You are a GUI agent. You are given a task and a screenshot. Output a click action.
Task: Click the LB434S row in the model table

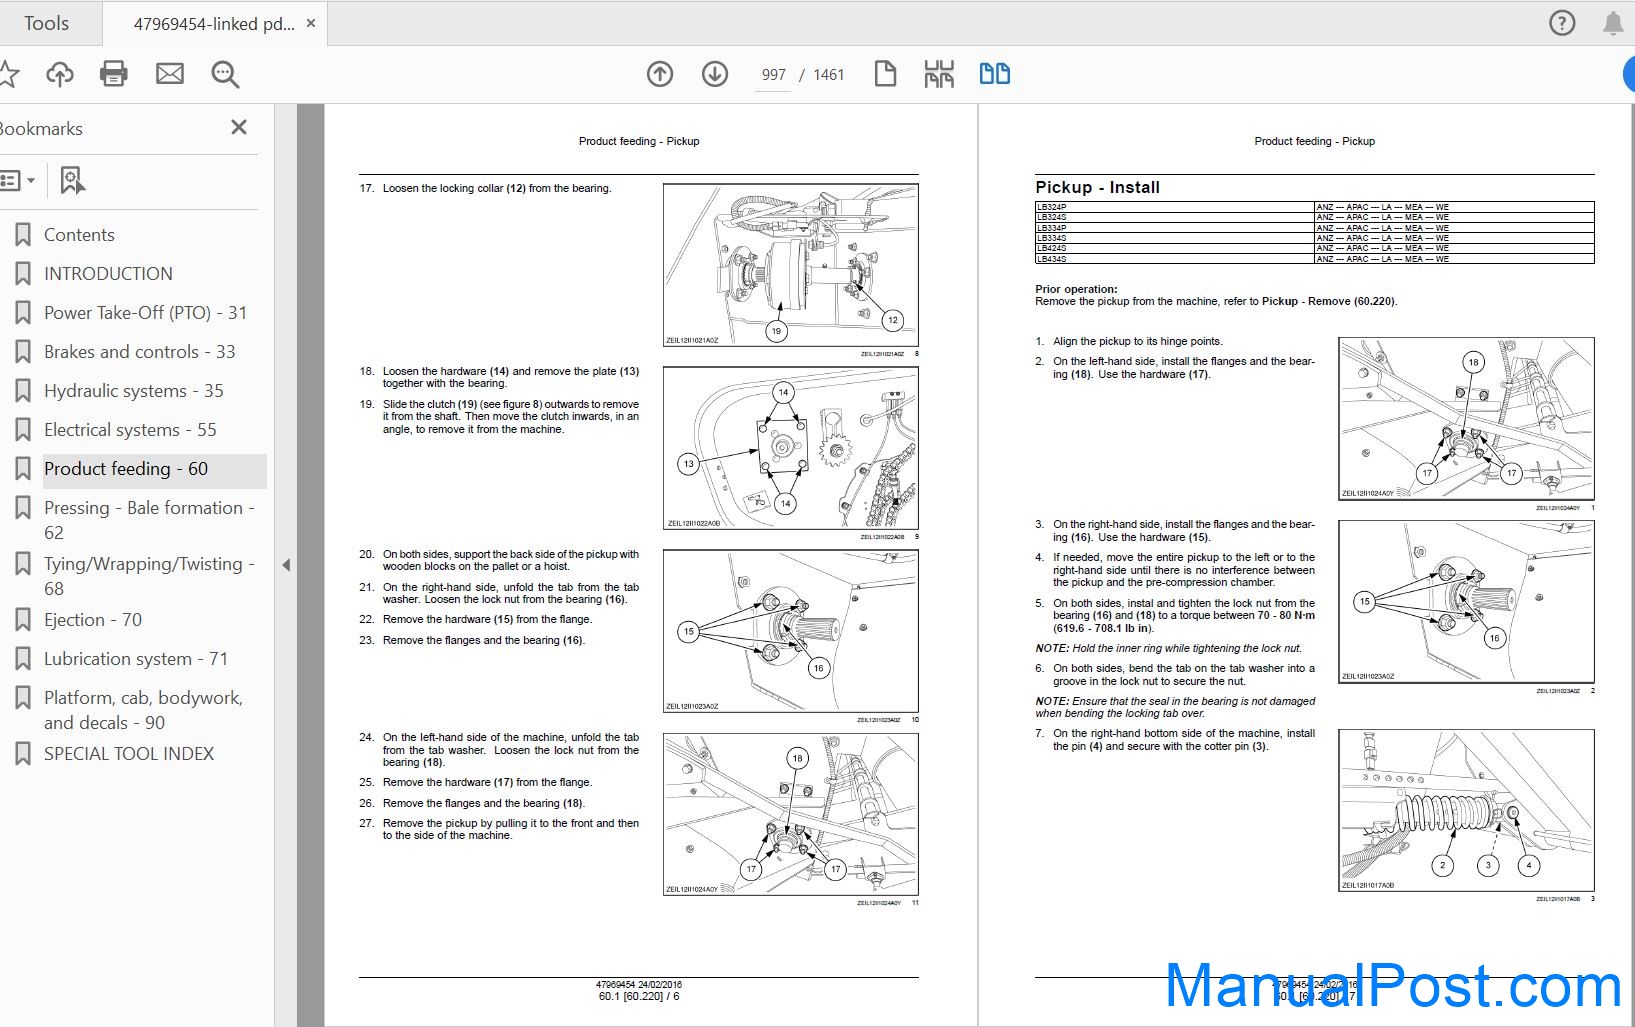[1314, 259]
